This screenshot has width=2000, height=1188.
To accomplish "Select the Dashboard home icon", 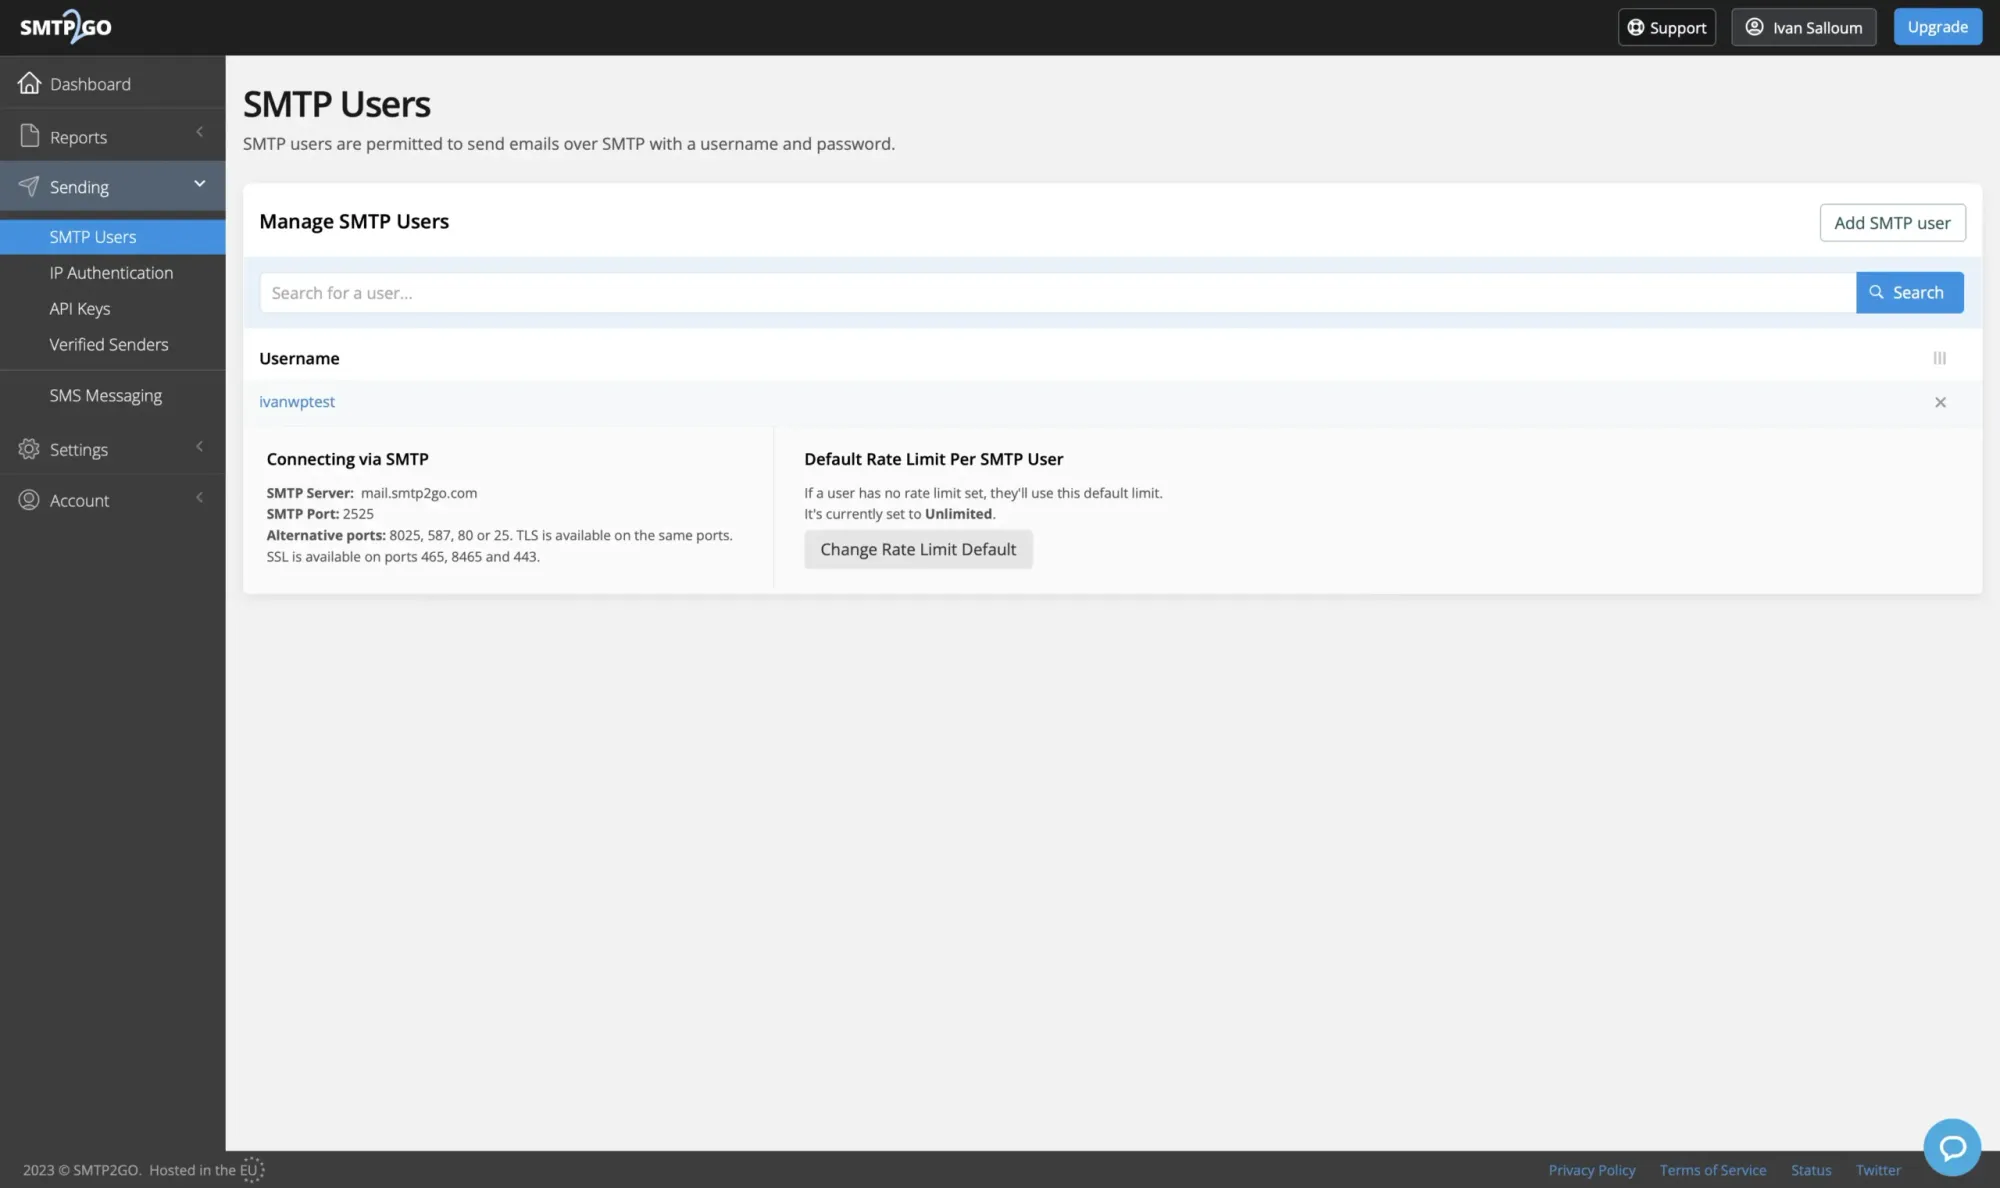I will (x=29, y=83).
